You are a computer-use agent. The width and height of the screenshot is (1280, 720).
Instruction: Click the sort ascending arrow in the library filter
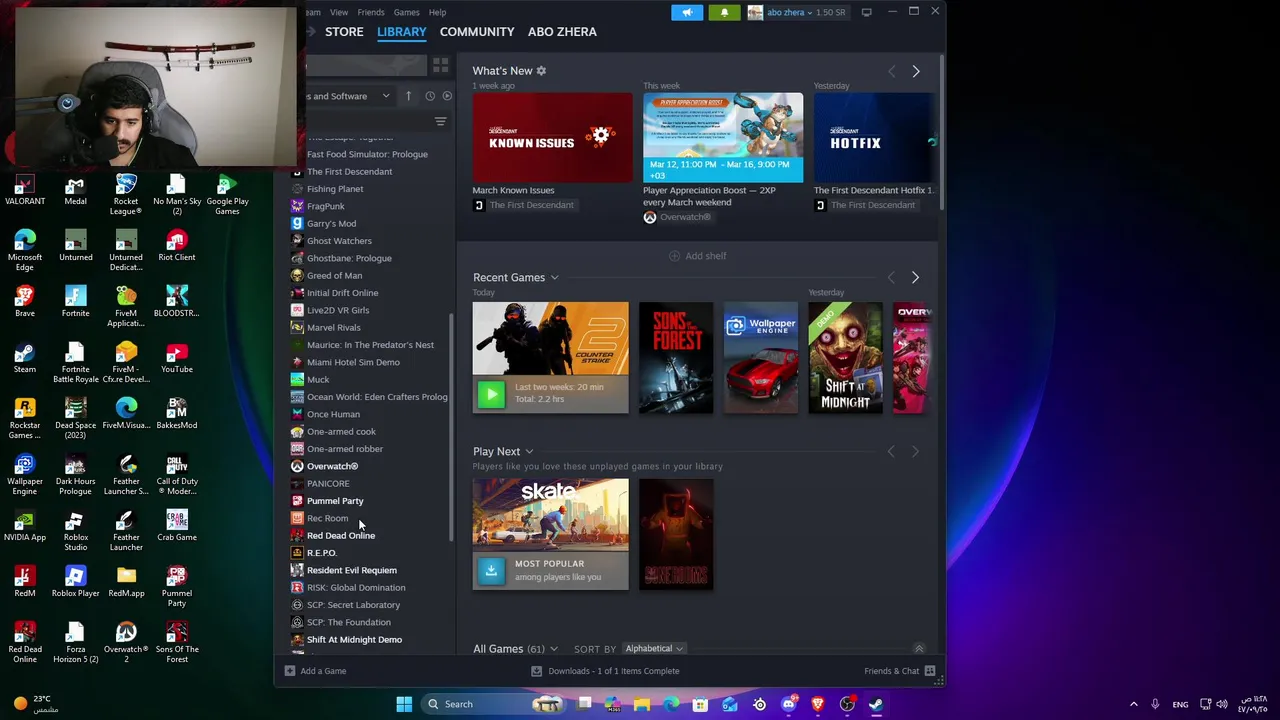coord(408,96)
